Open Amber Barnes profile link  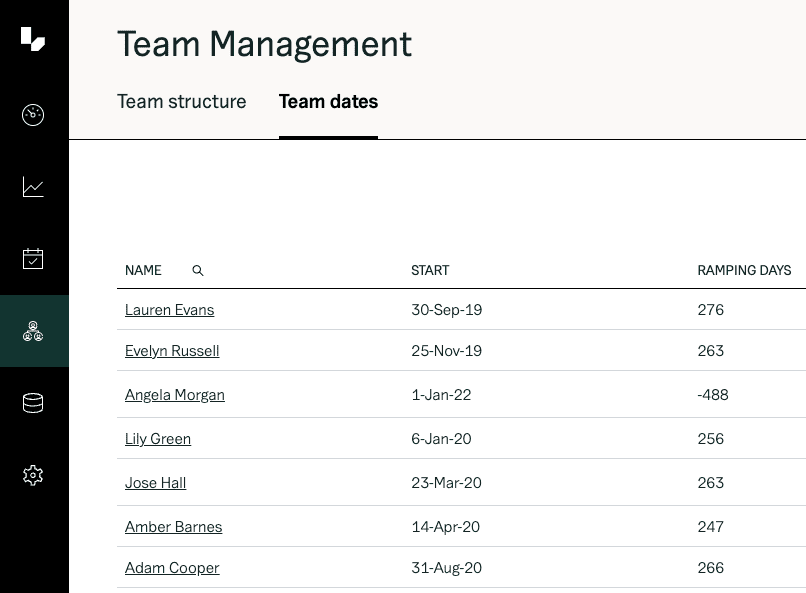173,527
